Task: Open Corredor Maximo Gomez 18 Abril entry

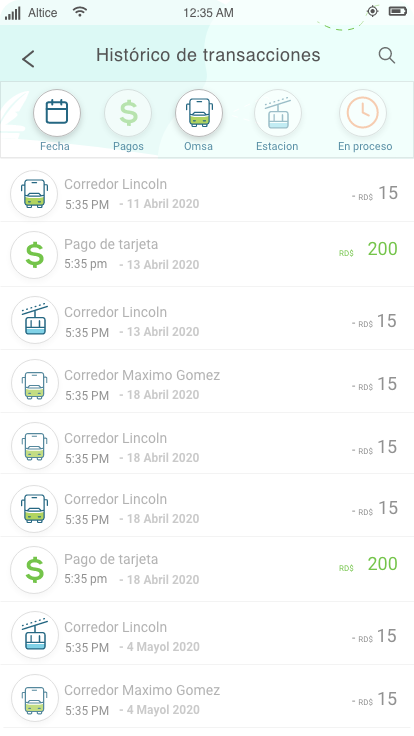Action: coord(207,384)
